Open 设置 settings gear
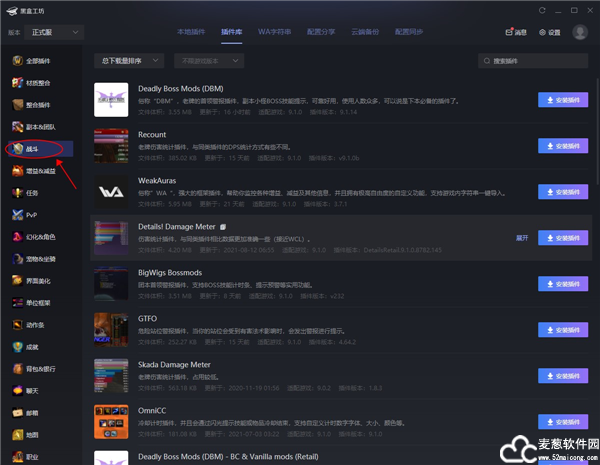The image size is (600, 465). pyautogui.click(x=550, y=32)
